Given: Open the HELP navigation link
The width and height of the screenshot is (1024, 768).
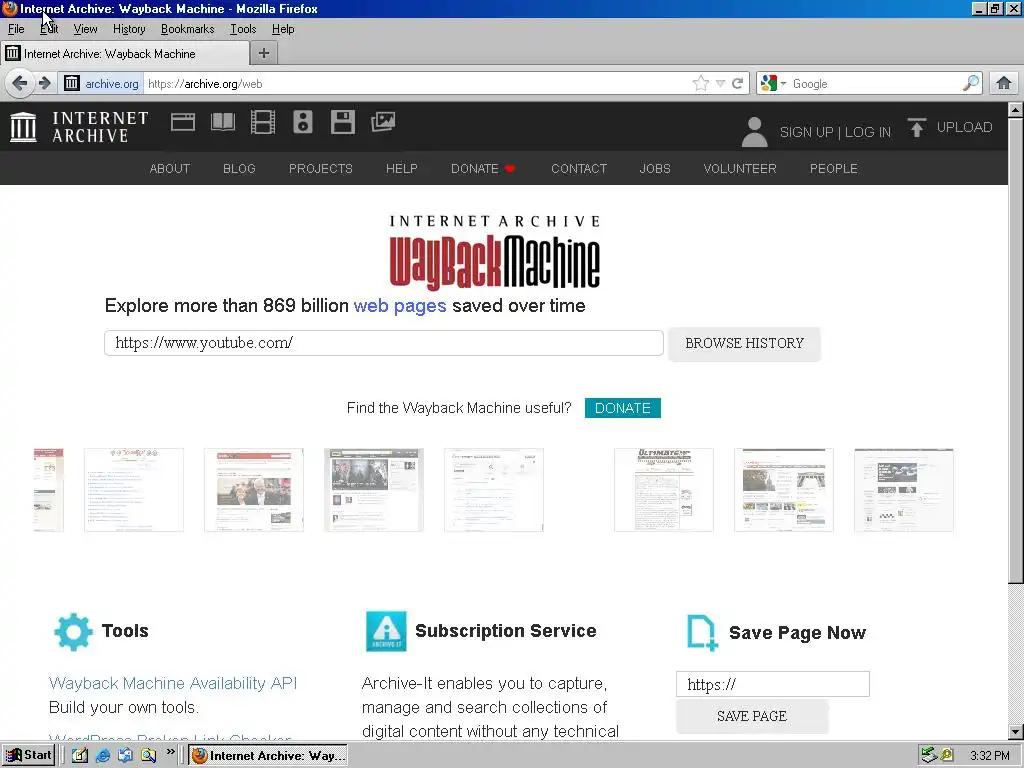Looking at the screenshot, I should point(402,168).
